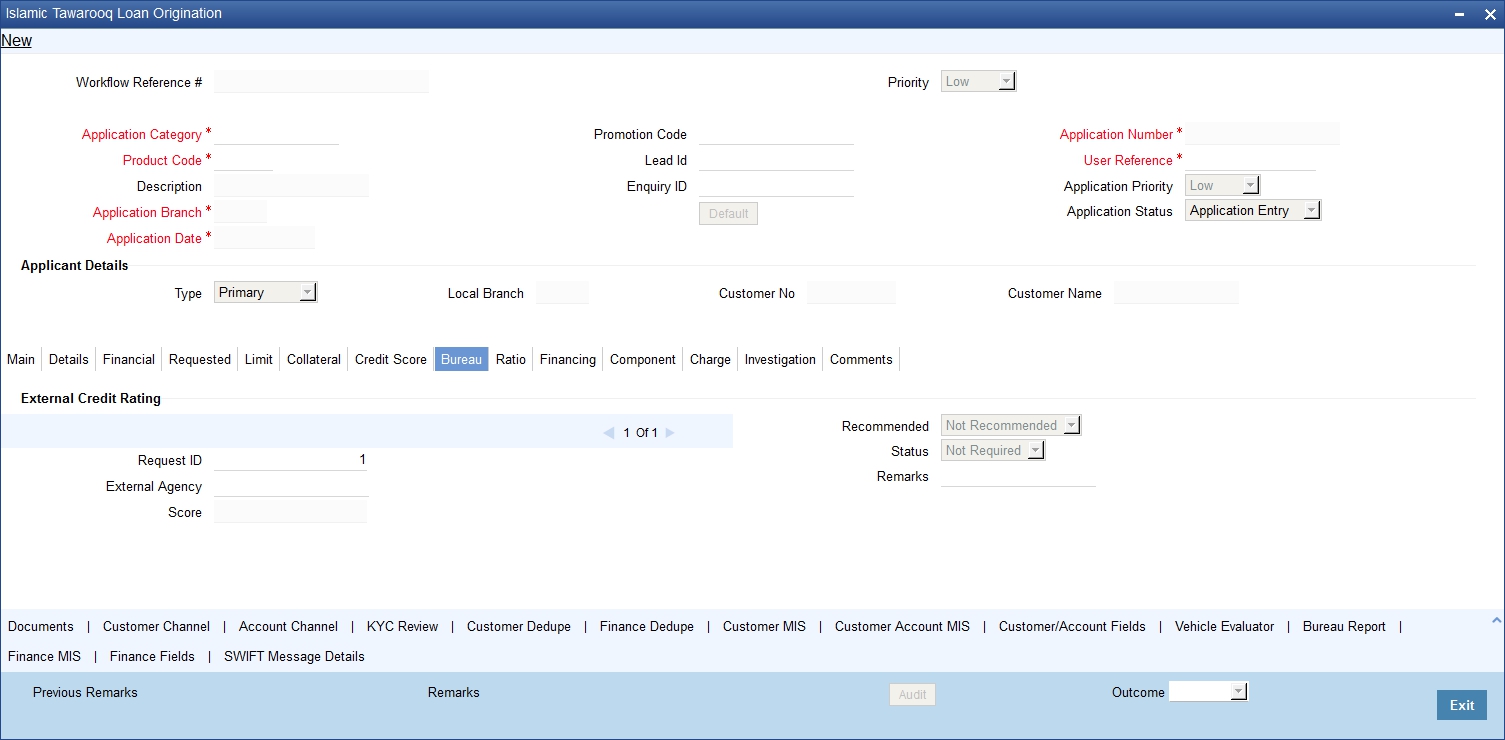Click the Score field

[x=290, y=512]
